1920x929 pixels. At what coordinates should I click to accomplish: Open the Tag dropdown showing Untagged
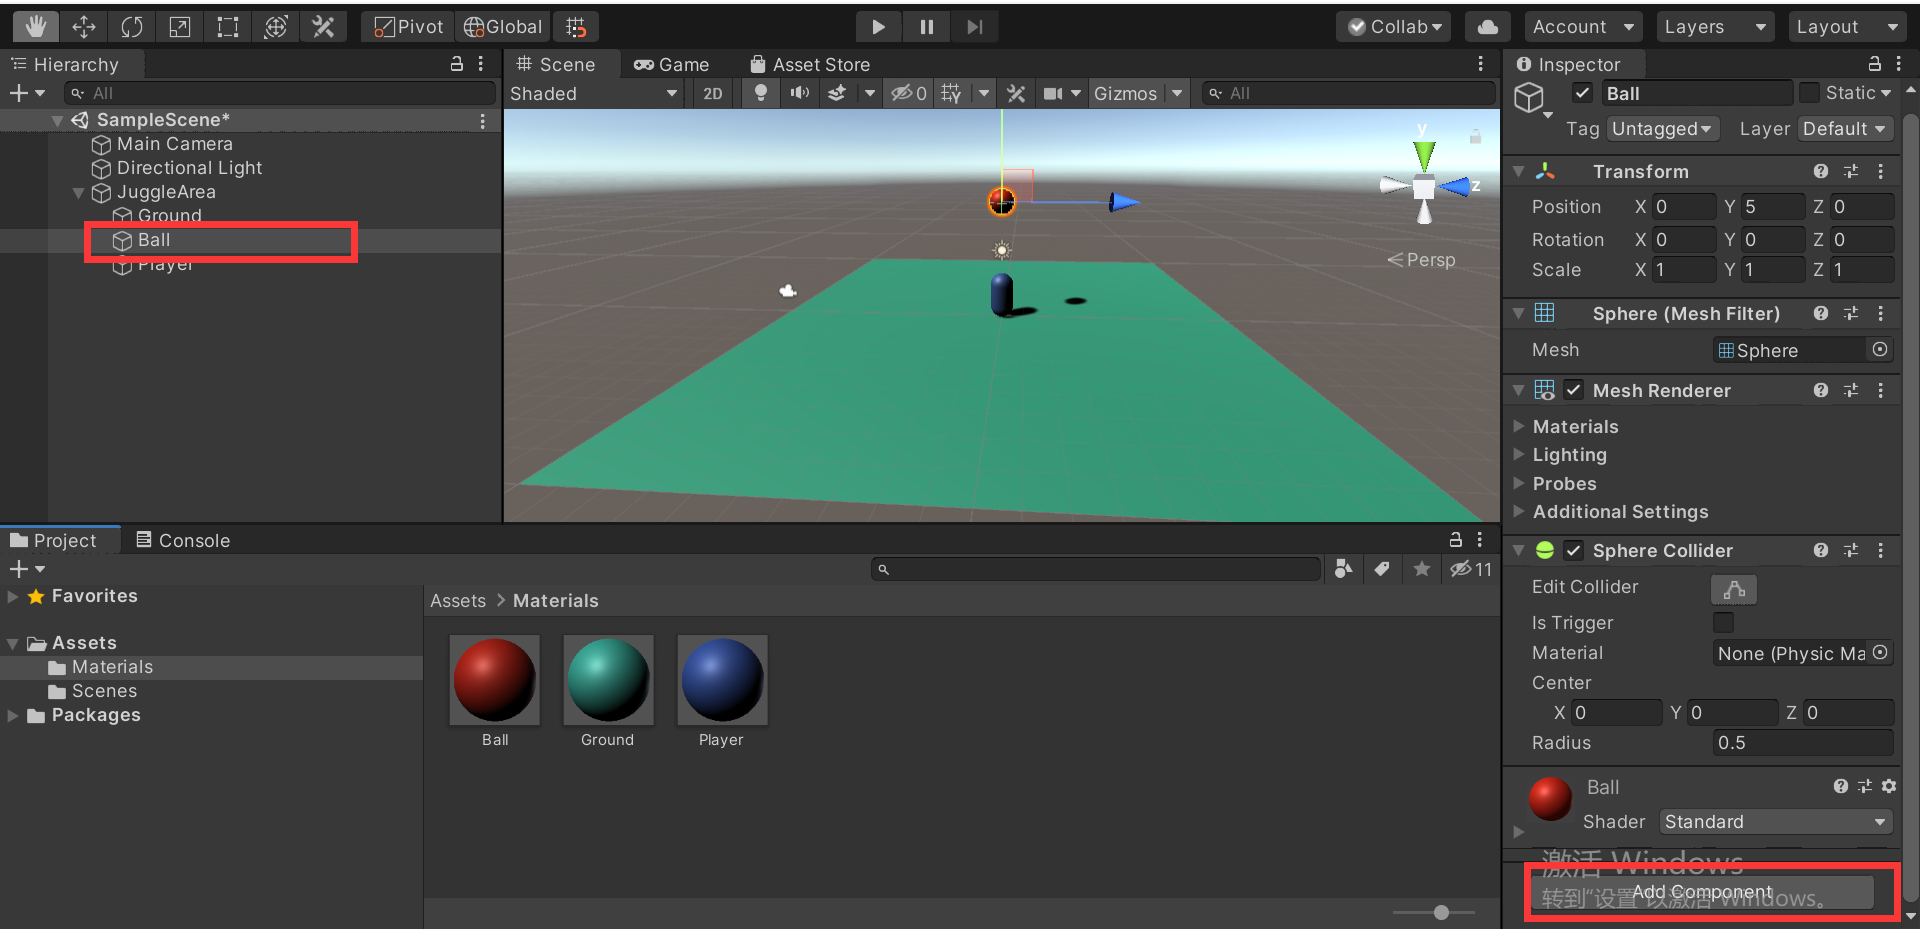(x=1663, y=128)
